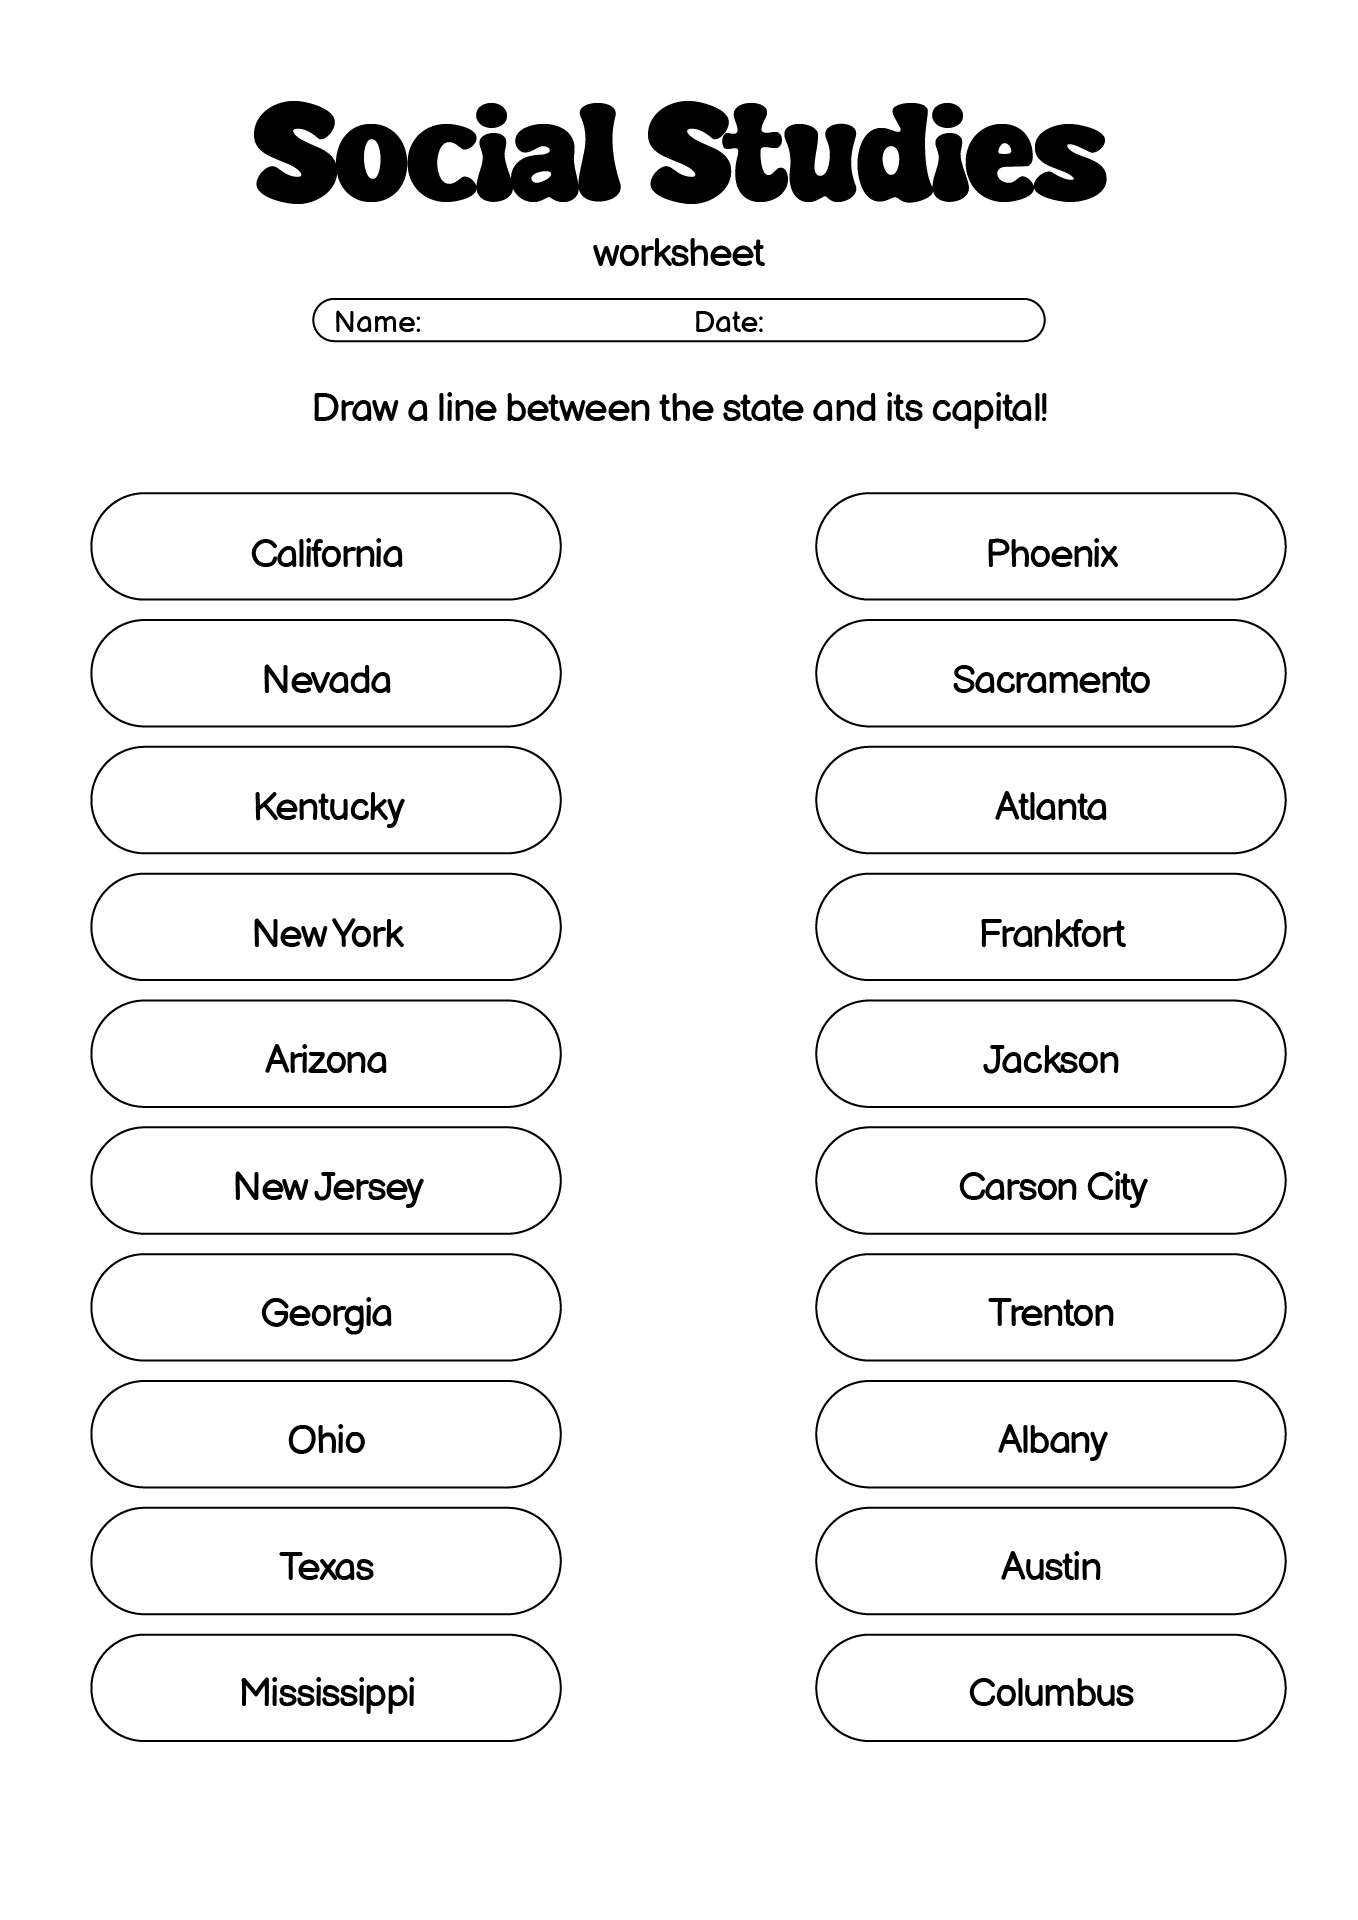
Task: Select the Frankfort capital box
Action: [1050, 927]
